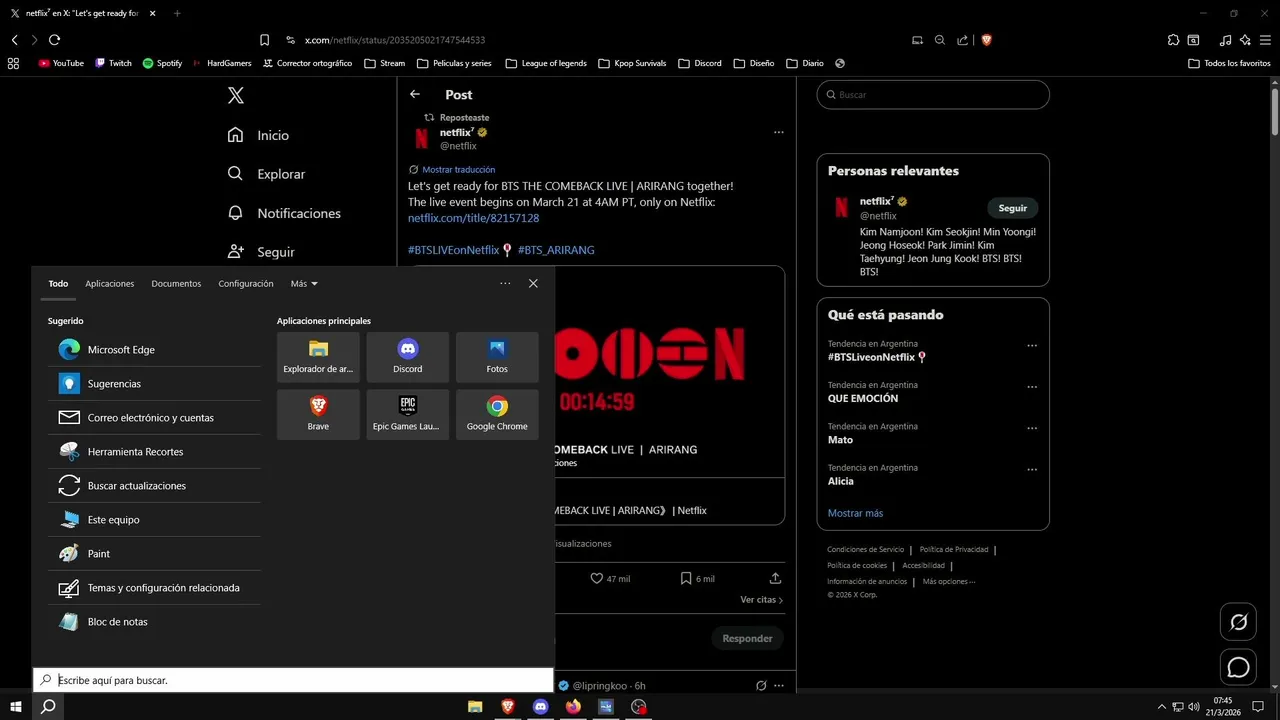The height and width of the screenshot is (720, 1280).
Task: Open Más opciones footer menu
Action: pos(948,581)
